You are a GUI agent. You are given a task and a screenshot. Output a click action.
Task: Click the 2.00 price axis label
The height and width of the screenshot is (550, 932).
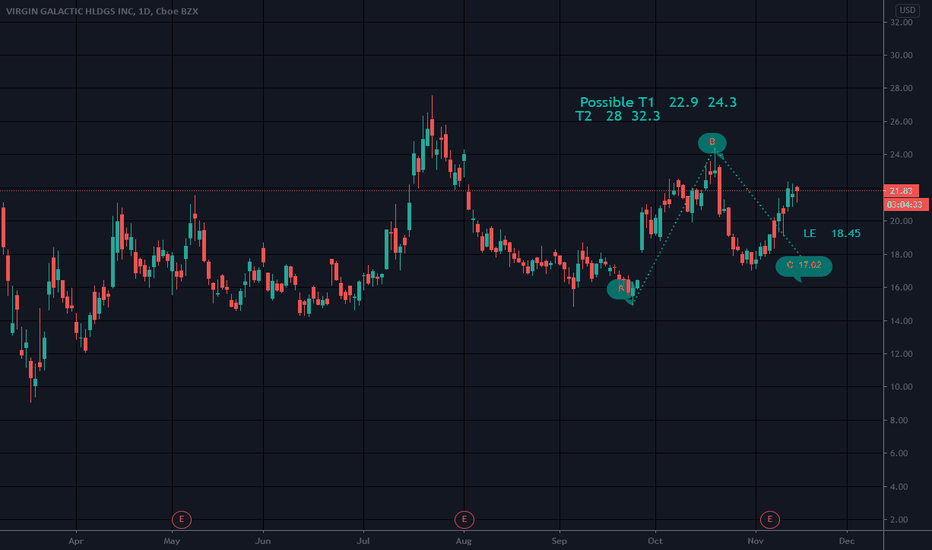[901, 519]
